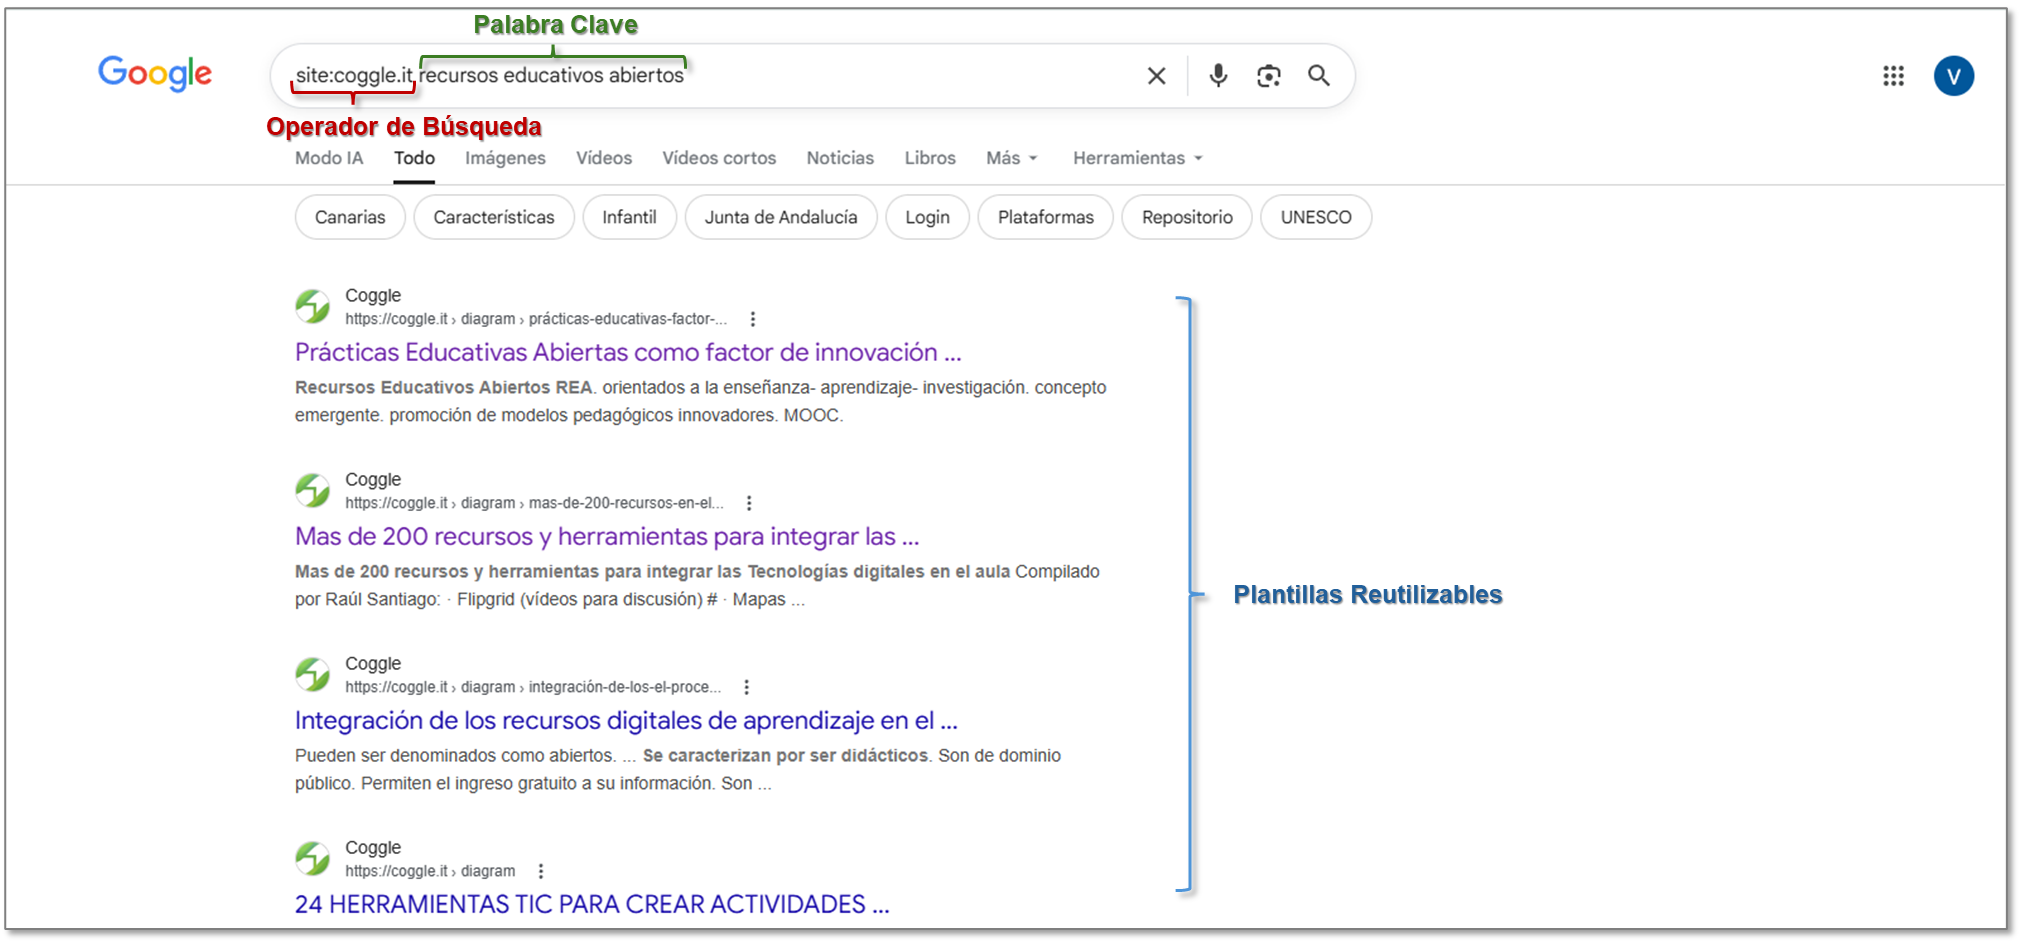Open the 24 HERRAMIENTAS TIC result link
The image size is (2021, 943).
pyautogui.click(x=592, y=904)
